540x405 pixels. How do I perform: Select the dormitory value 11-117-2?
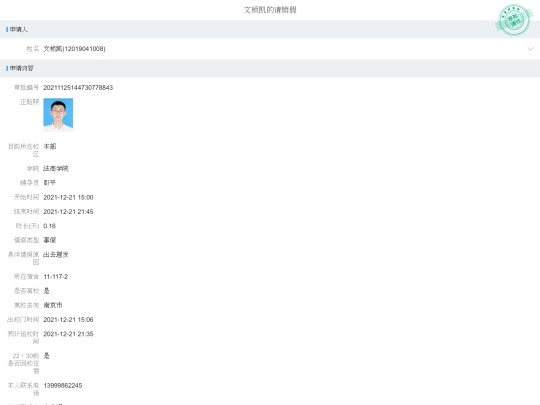coord(55,277)
